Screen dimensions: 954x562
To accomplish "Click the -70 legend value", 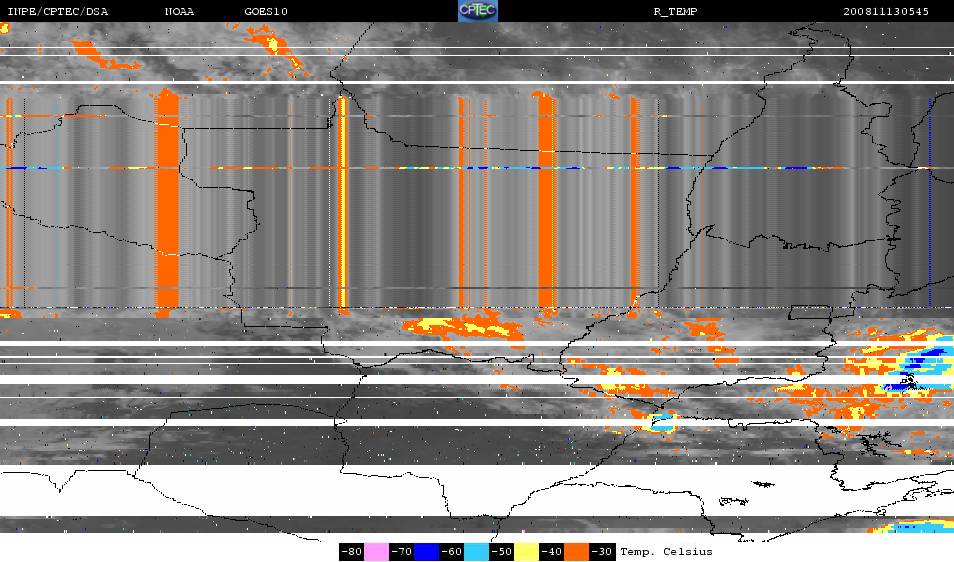I will tap(402, 552).
